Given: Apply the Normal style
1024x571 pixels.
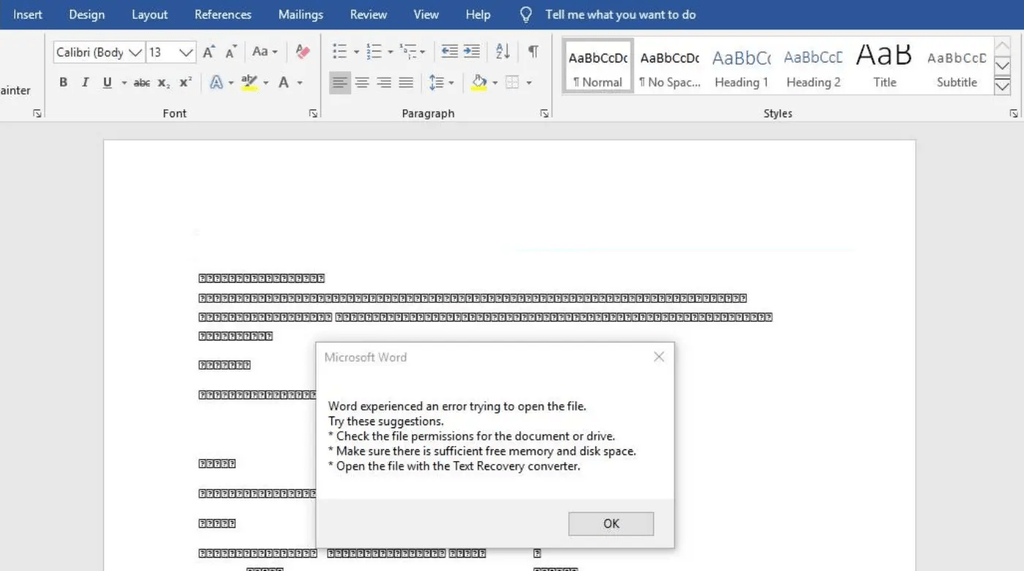Looking at the screenshot, I should click(598, 66).
